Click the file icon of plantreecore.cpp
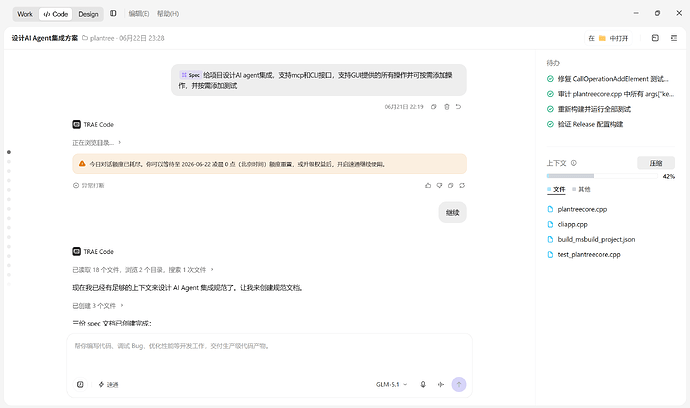 tap(550, 209)
